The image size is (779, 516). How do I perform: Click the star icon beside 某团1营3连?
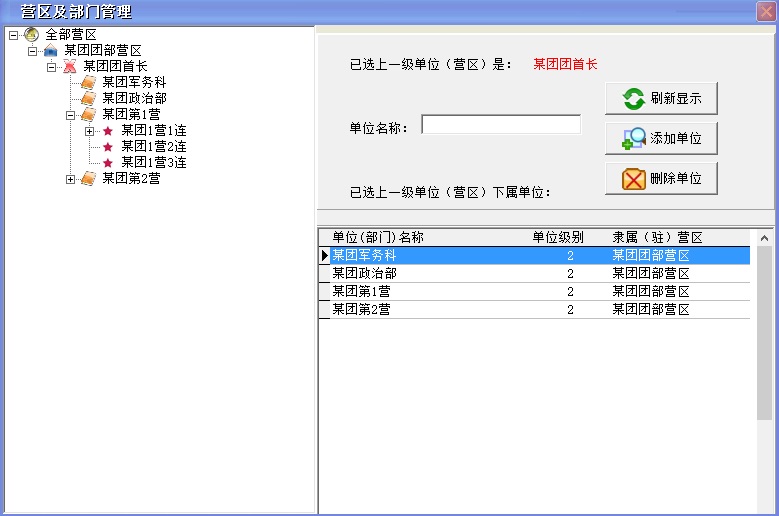[108, 163]
